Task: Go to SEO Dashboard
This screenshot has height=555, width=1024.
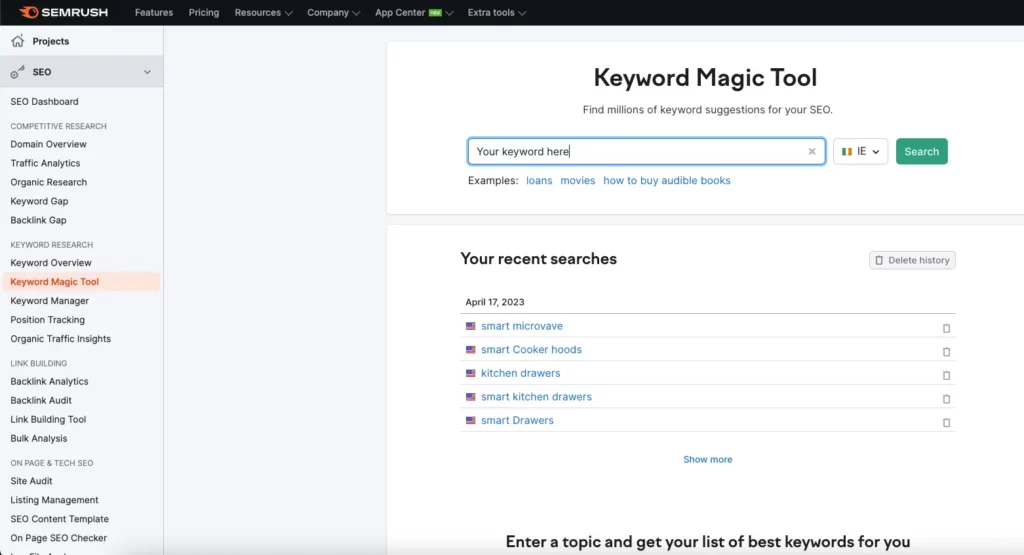Action: (x=44, y=101)
